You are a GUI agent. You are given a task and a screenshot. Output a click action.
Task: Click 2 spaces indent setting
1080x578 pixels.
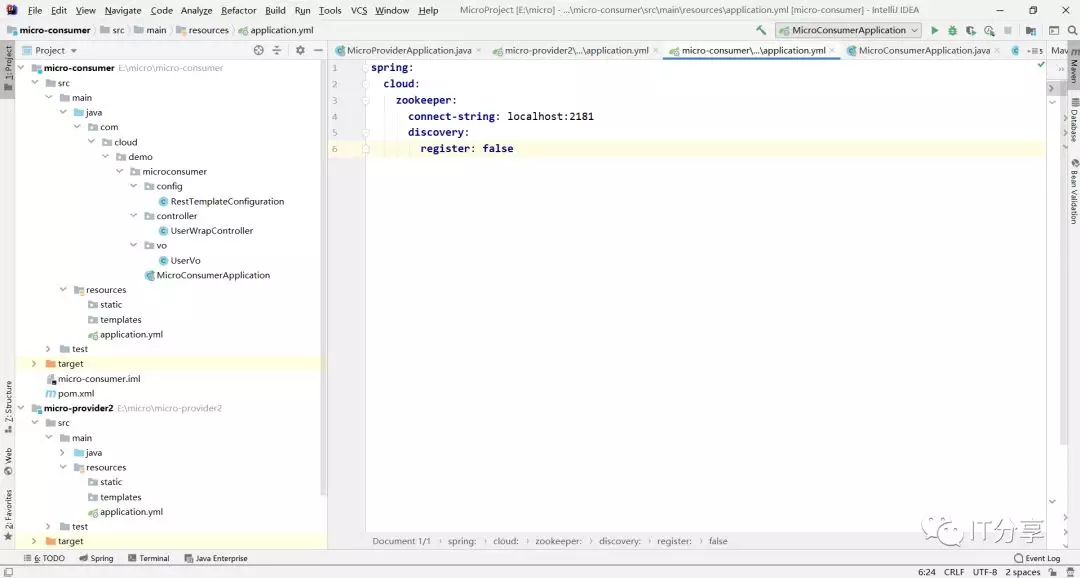click(x=1023, y=572)
